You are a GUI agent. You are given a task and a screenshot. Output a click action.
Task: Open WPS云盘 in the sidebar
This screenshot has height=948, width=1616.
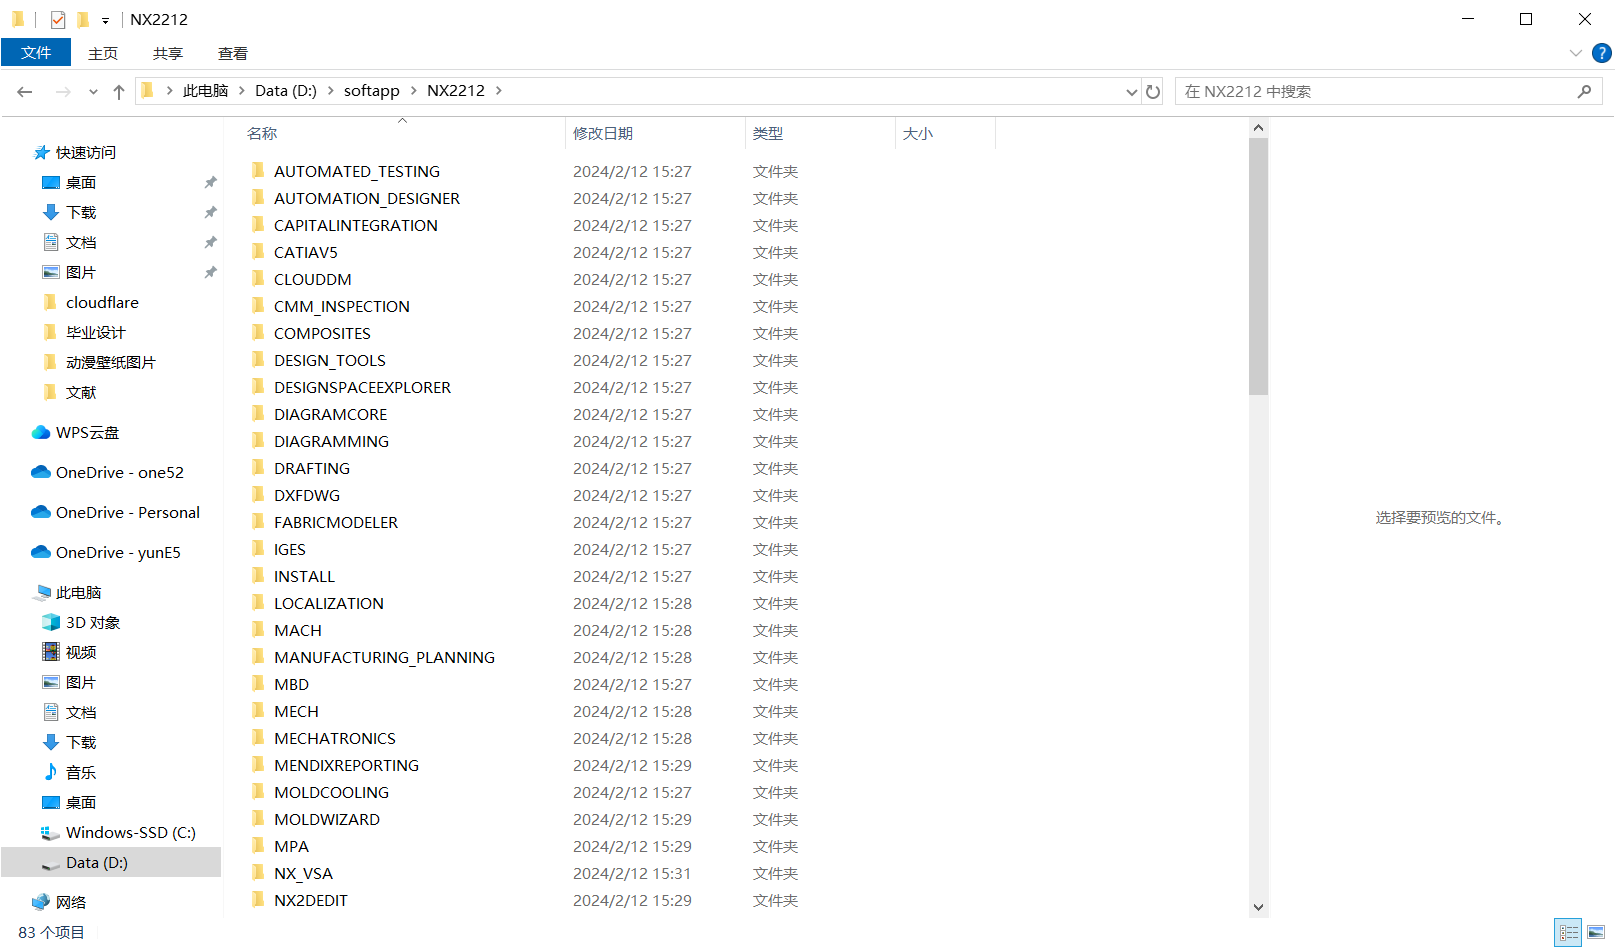(x=87, y=433)
